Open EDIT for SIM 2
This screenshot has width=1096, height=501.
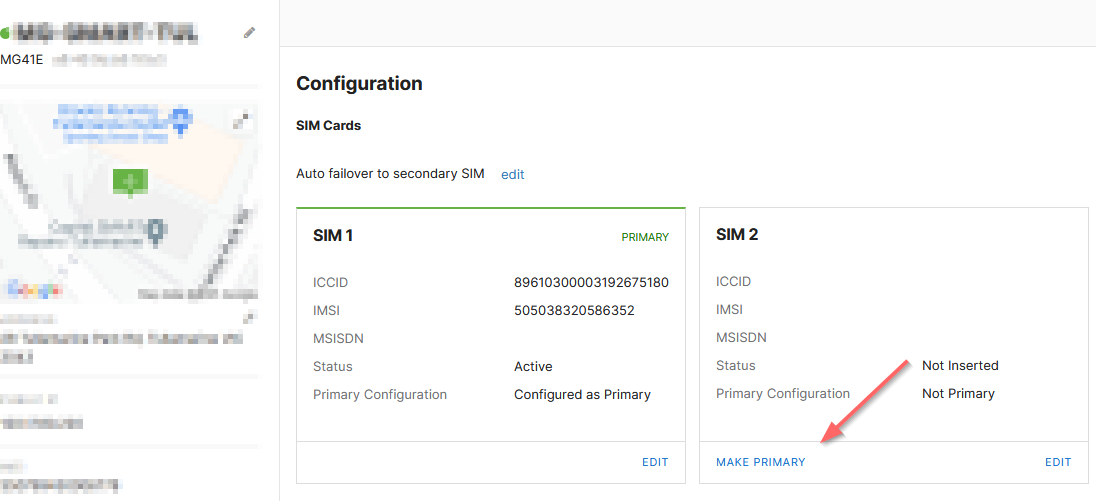click(x=1058, y=462)
